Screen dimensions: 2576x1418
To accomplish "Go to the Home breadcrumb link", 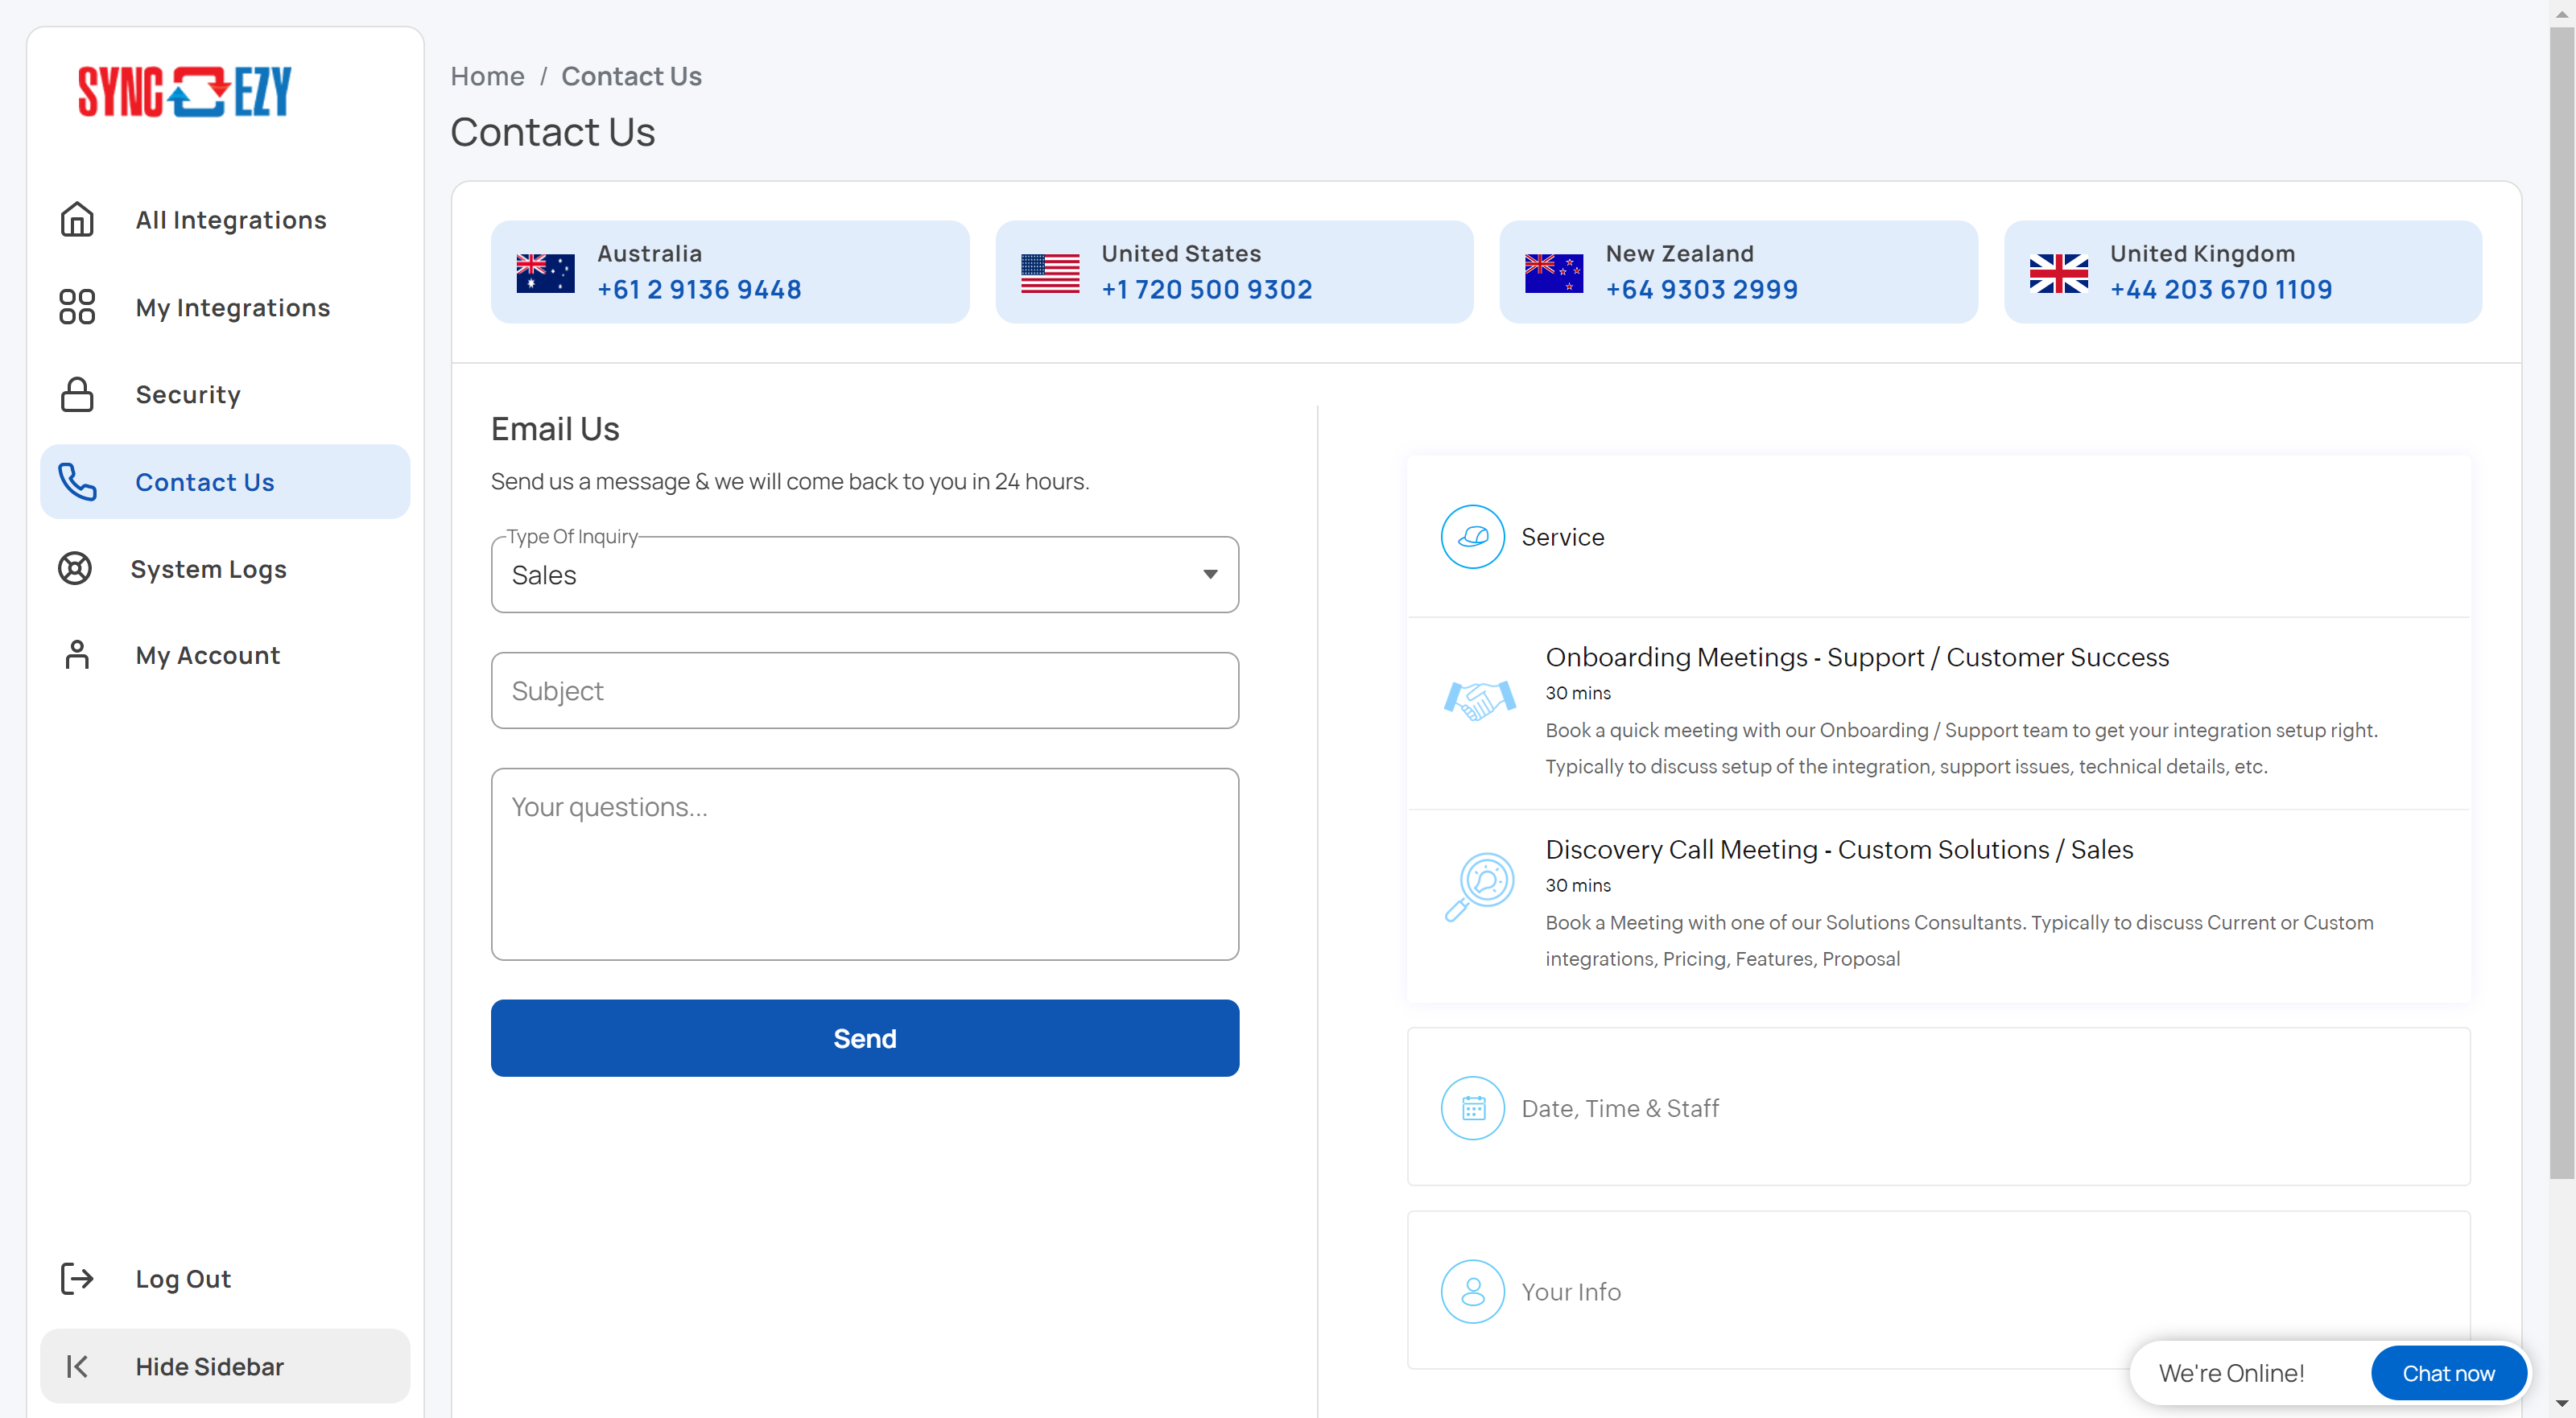I will pyautogui.click(x=487, y=76).
